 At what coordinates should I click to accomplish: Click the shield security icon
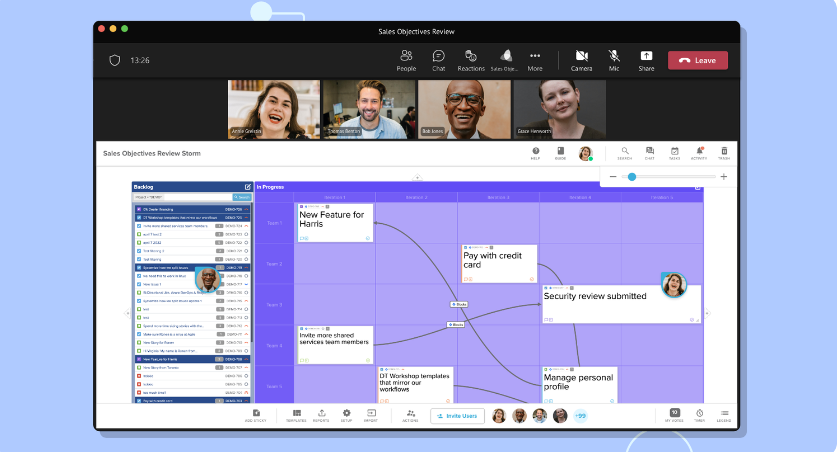[x=115, y=60]
